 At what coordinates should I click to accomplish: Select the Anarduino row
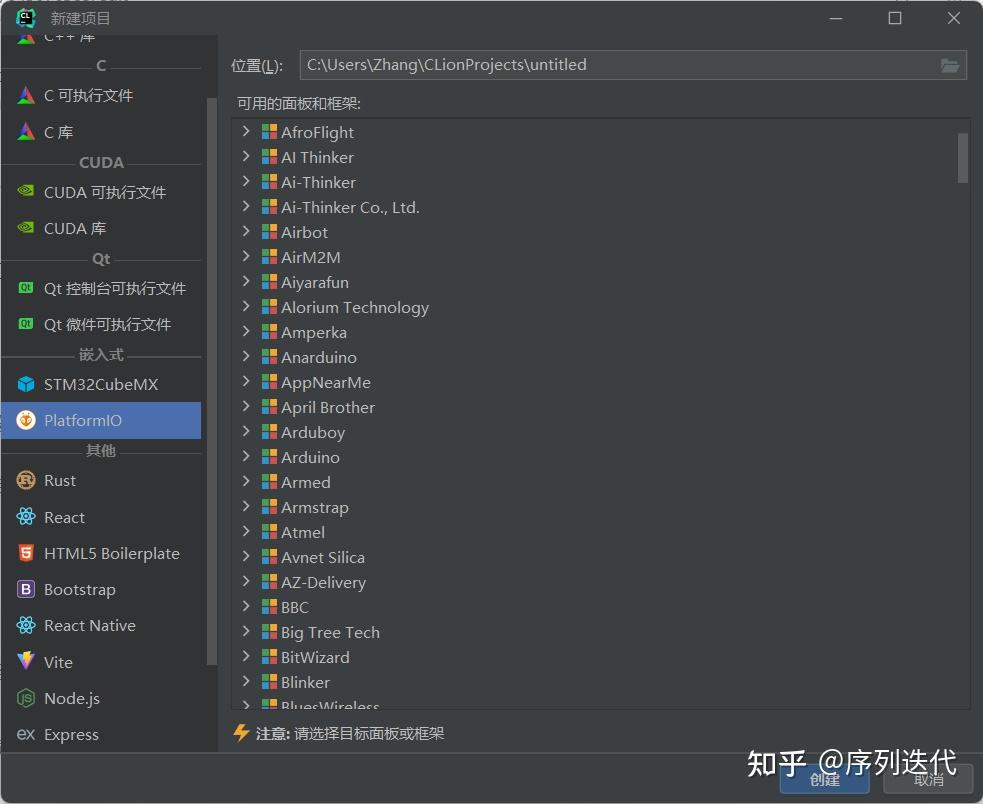[600, 357]
